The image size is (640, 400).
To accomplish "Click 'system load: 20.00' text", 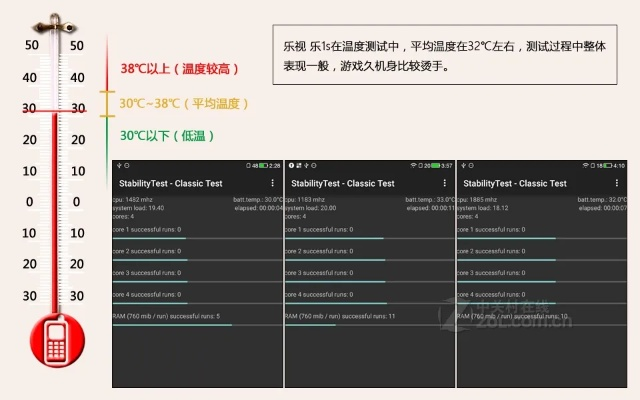I will click(x=311, y=208).
